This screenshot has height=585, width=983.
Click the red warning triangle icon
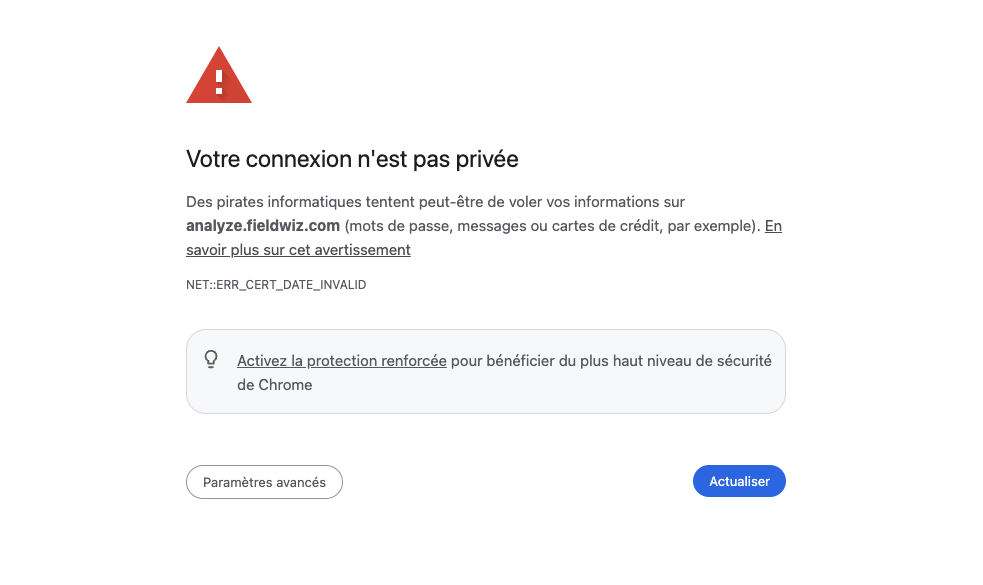(219, 77)
